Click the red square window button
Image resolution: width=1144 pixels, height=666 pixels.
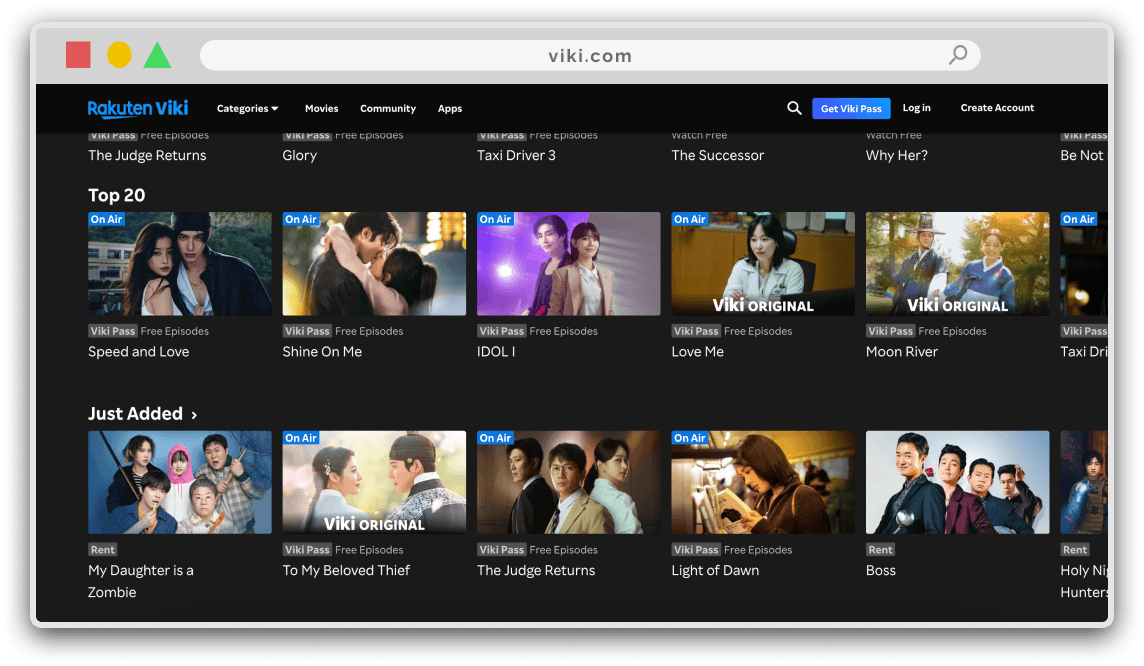78,55
